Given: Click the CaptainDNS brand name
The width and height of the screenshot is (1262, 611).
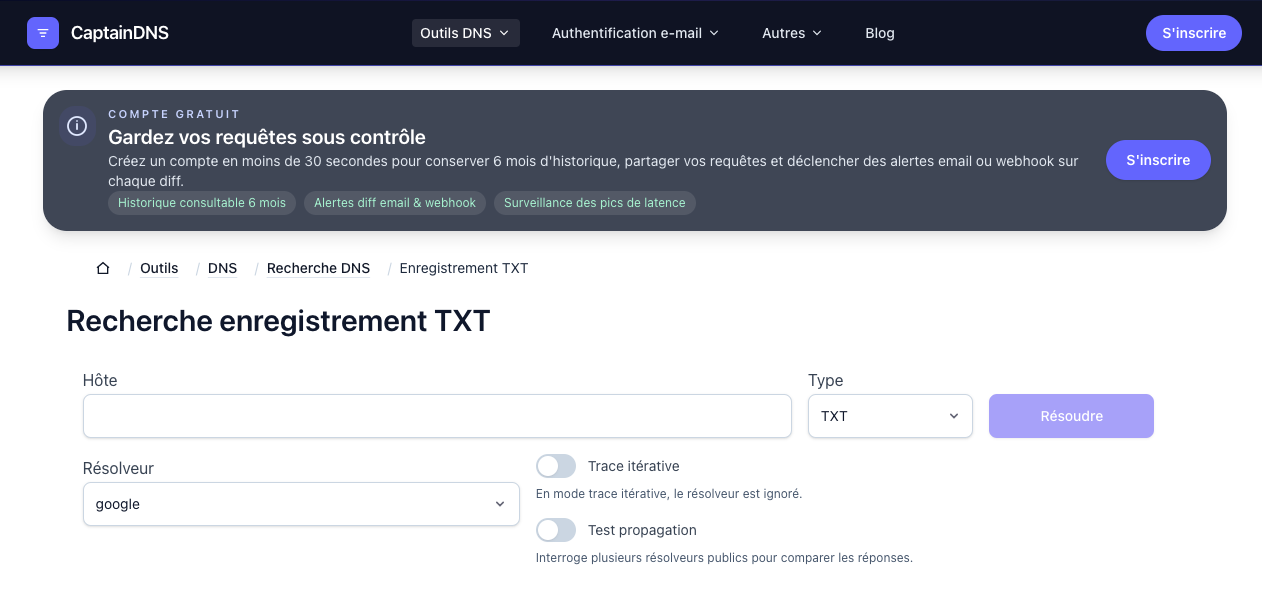Looking at the screenshot, I should coord(119,33).
